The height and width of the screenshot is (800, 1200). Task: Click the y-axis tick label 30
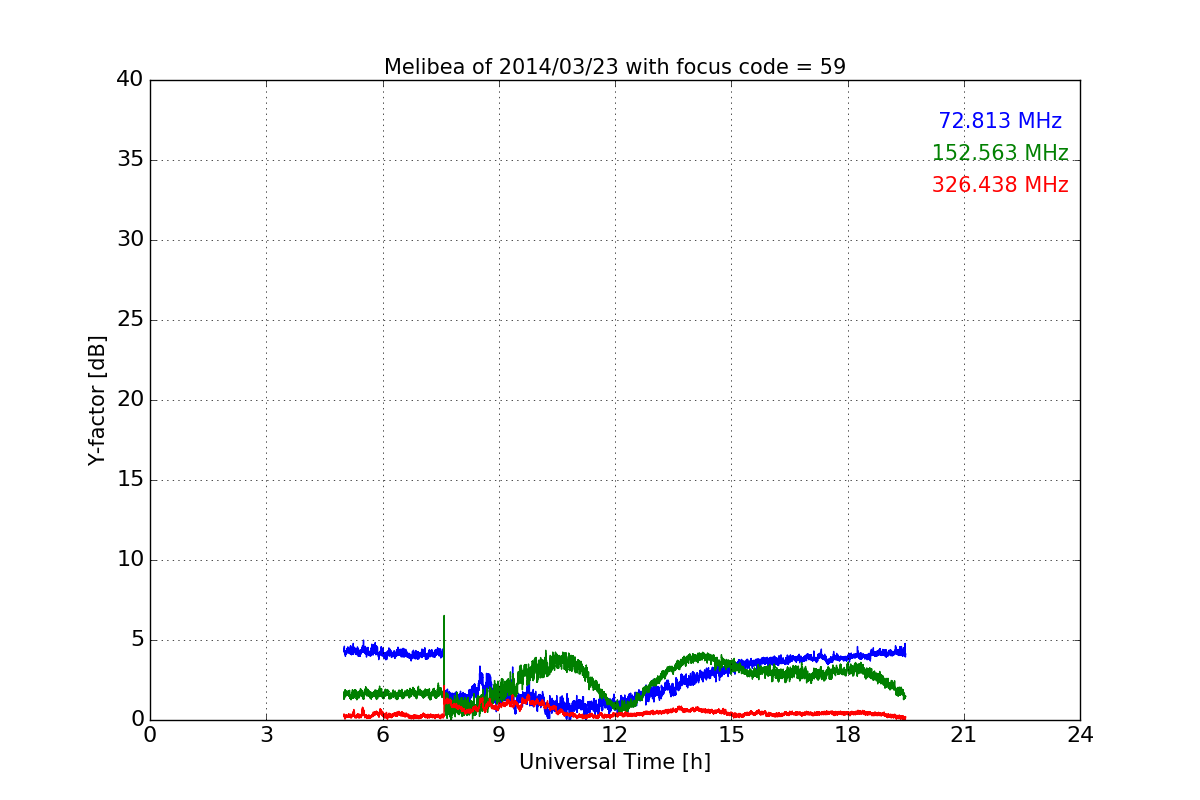pyautogui.click(x=130, y=240)
